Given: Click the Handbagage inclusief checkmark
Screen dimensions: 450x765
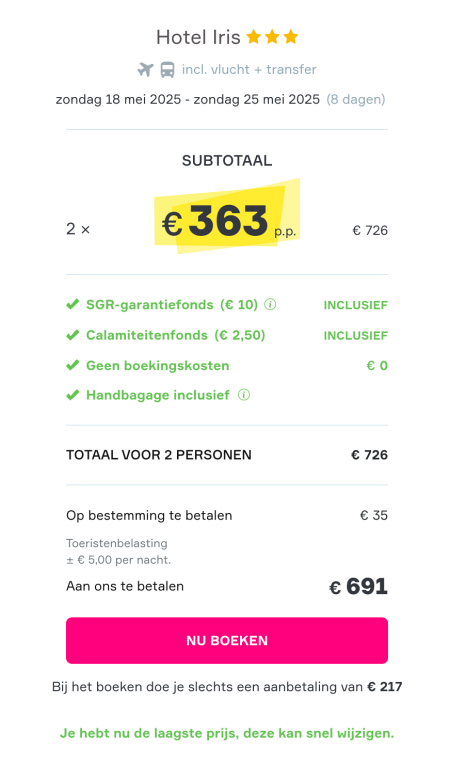Looking at the screenshot, I should [73, 395].
